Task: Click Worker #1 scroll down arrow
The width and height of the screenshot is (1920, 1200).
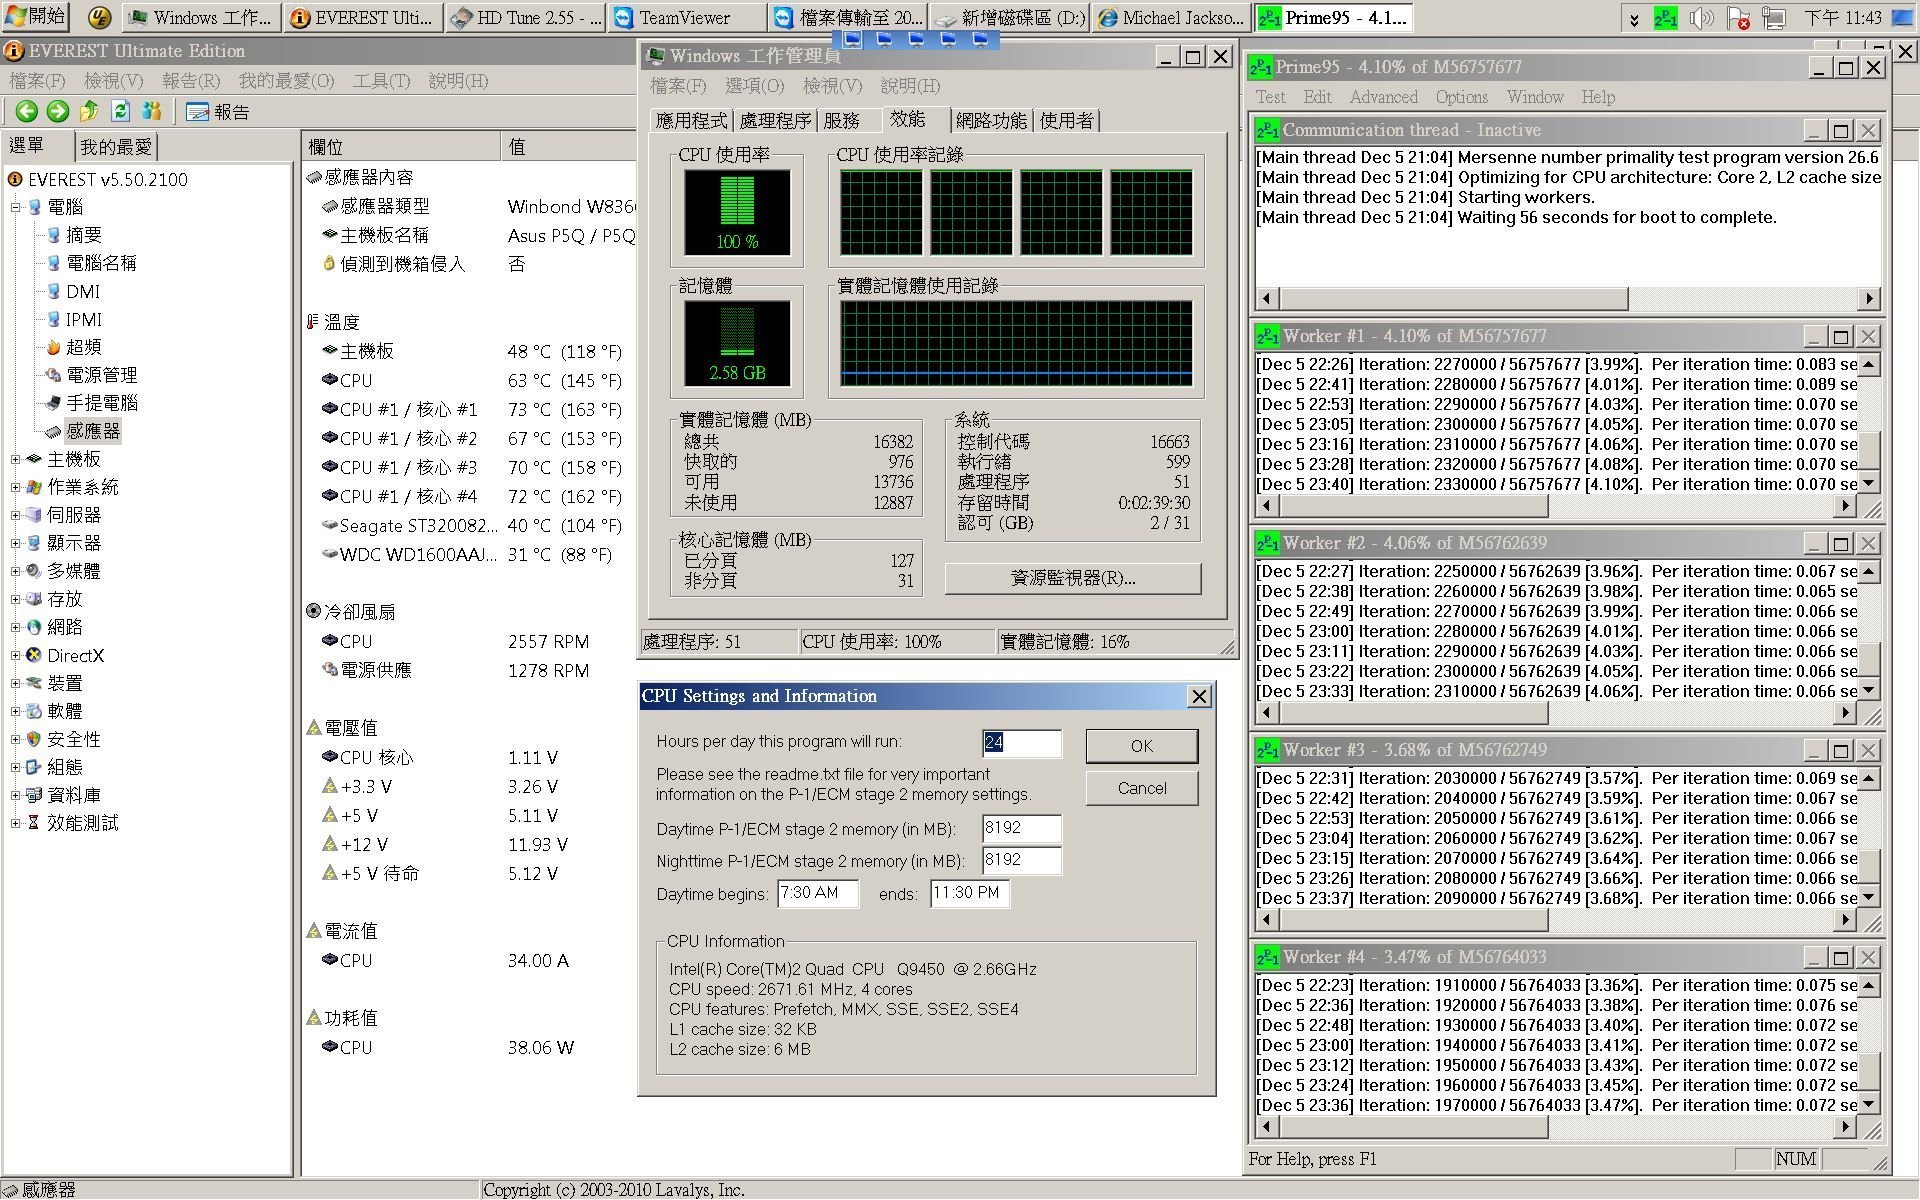Action: coord(1868,483)
